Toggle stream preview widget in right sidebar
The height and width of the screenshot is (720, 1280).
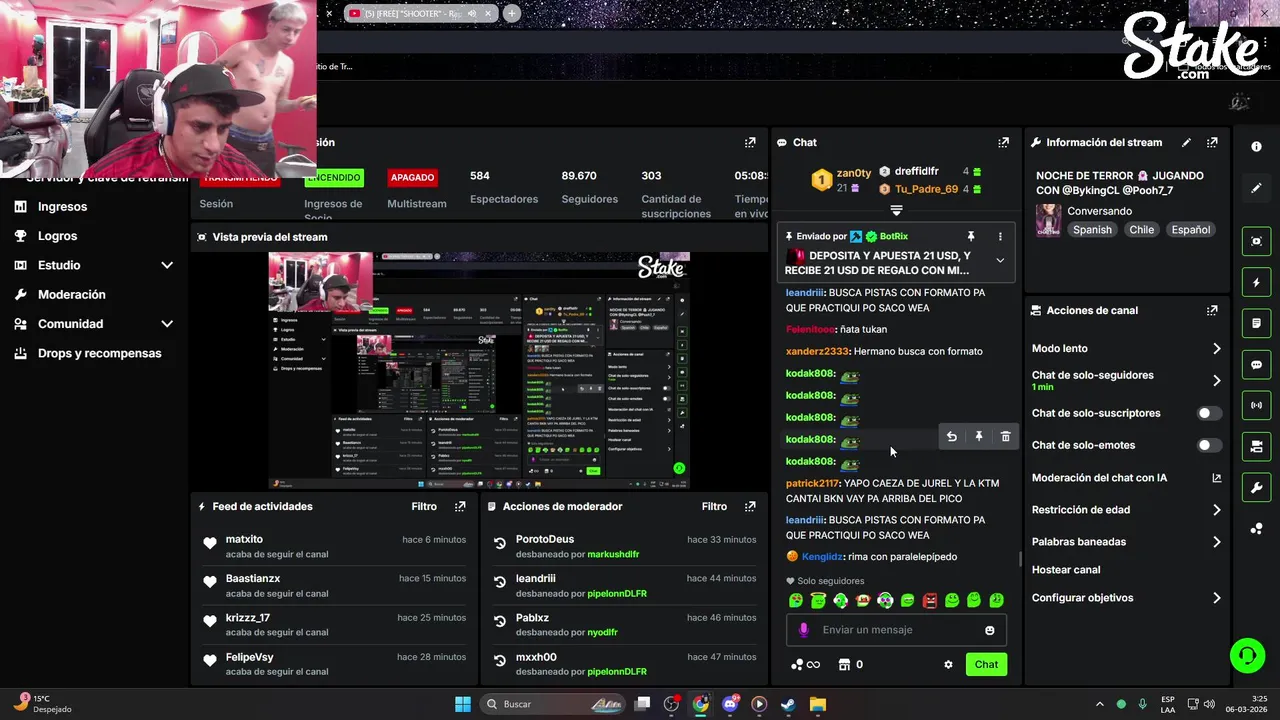coord(1257,241)
